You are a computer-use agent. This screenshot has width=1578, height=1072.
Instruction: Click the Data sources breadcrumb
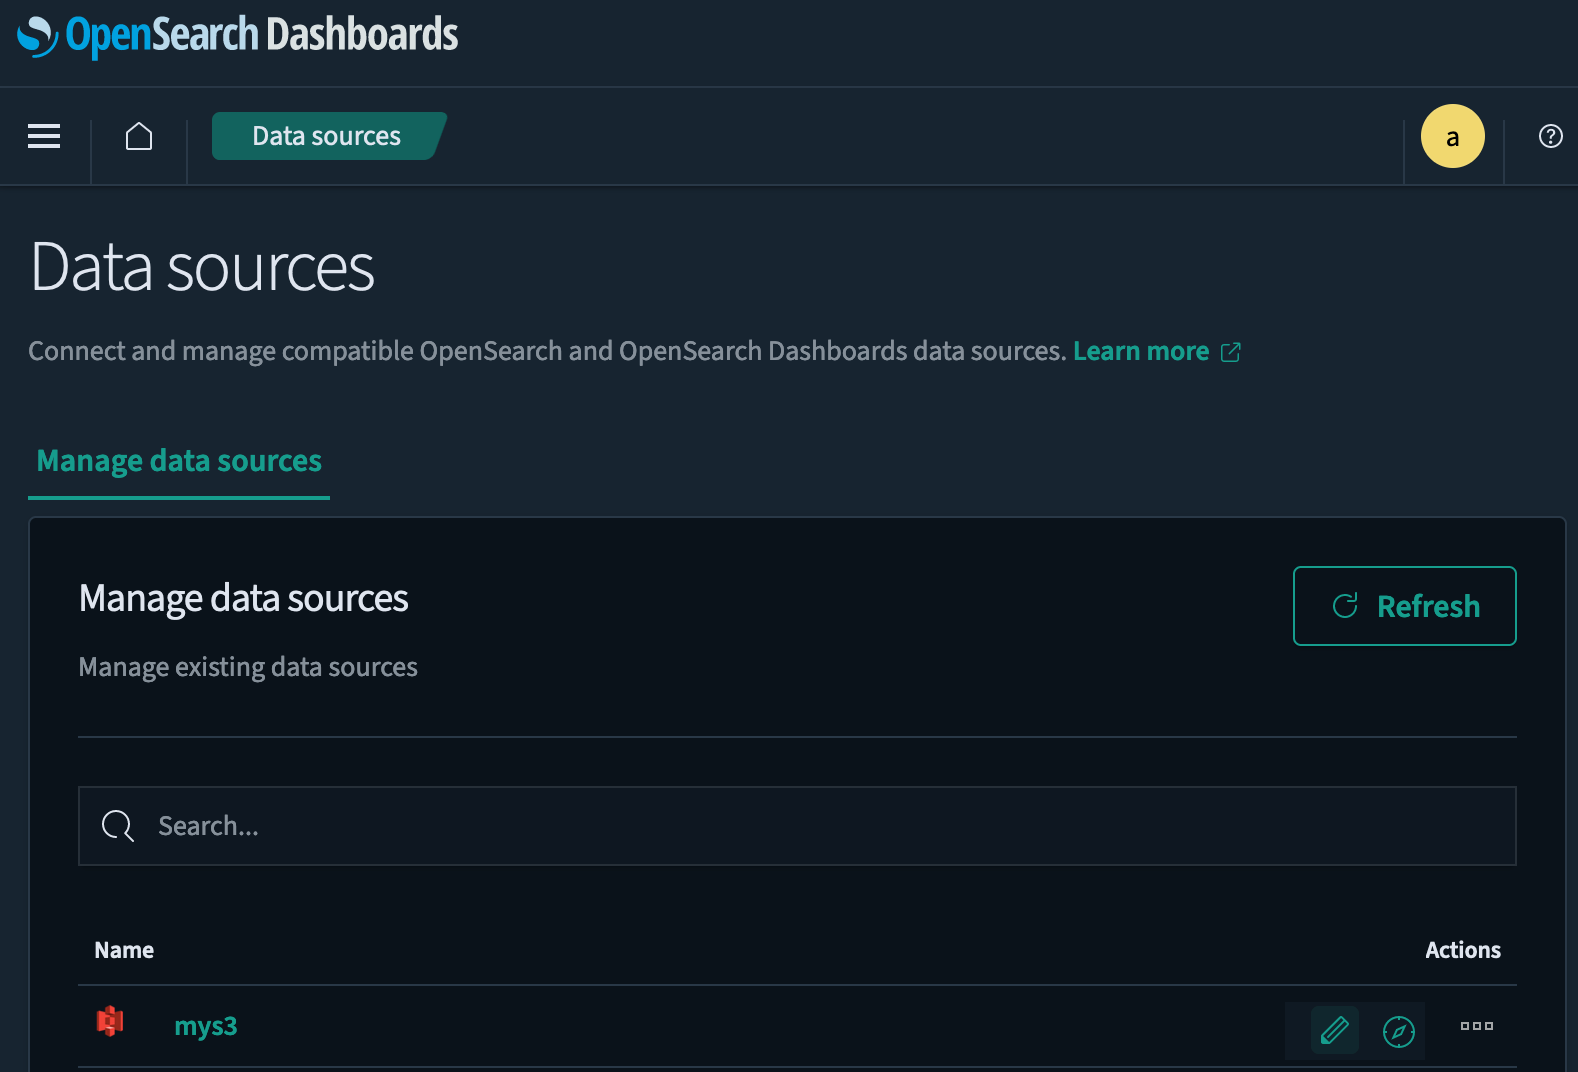(x=326, y=136)
